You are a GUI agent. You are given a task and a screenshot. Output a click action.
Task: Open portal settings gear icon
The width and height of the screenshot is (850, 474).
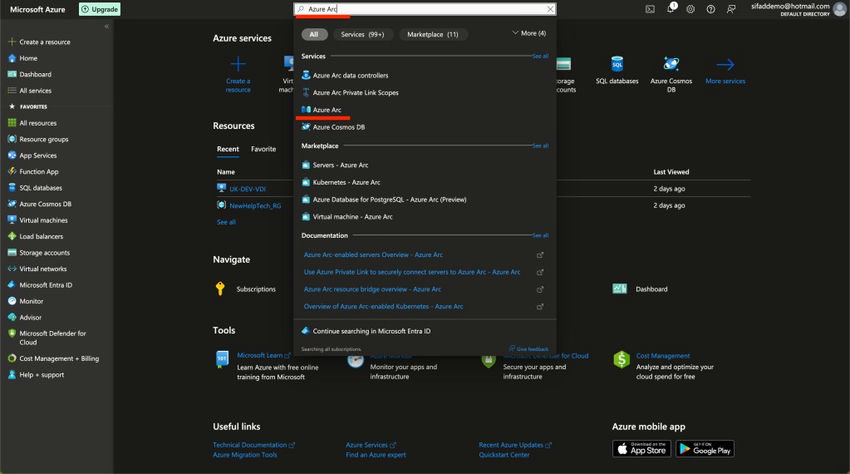691,9
